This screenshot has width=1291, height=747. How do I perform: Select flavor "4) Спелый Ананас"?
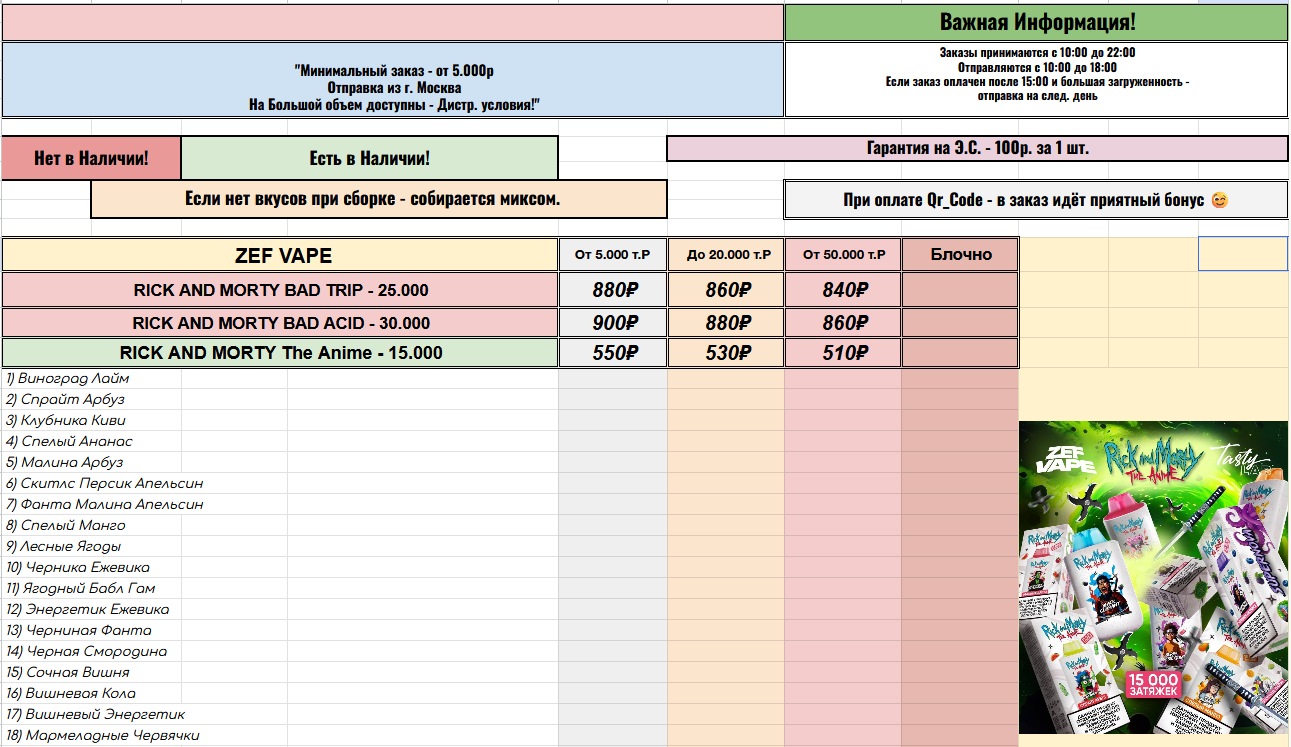click(70, 442)
